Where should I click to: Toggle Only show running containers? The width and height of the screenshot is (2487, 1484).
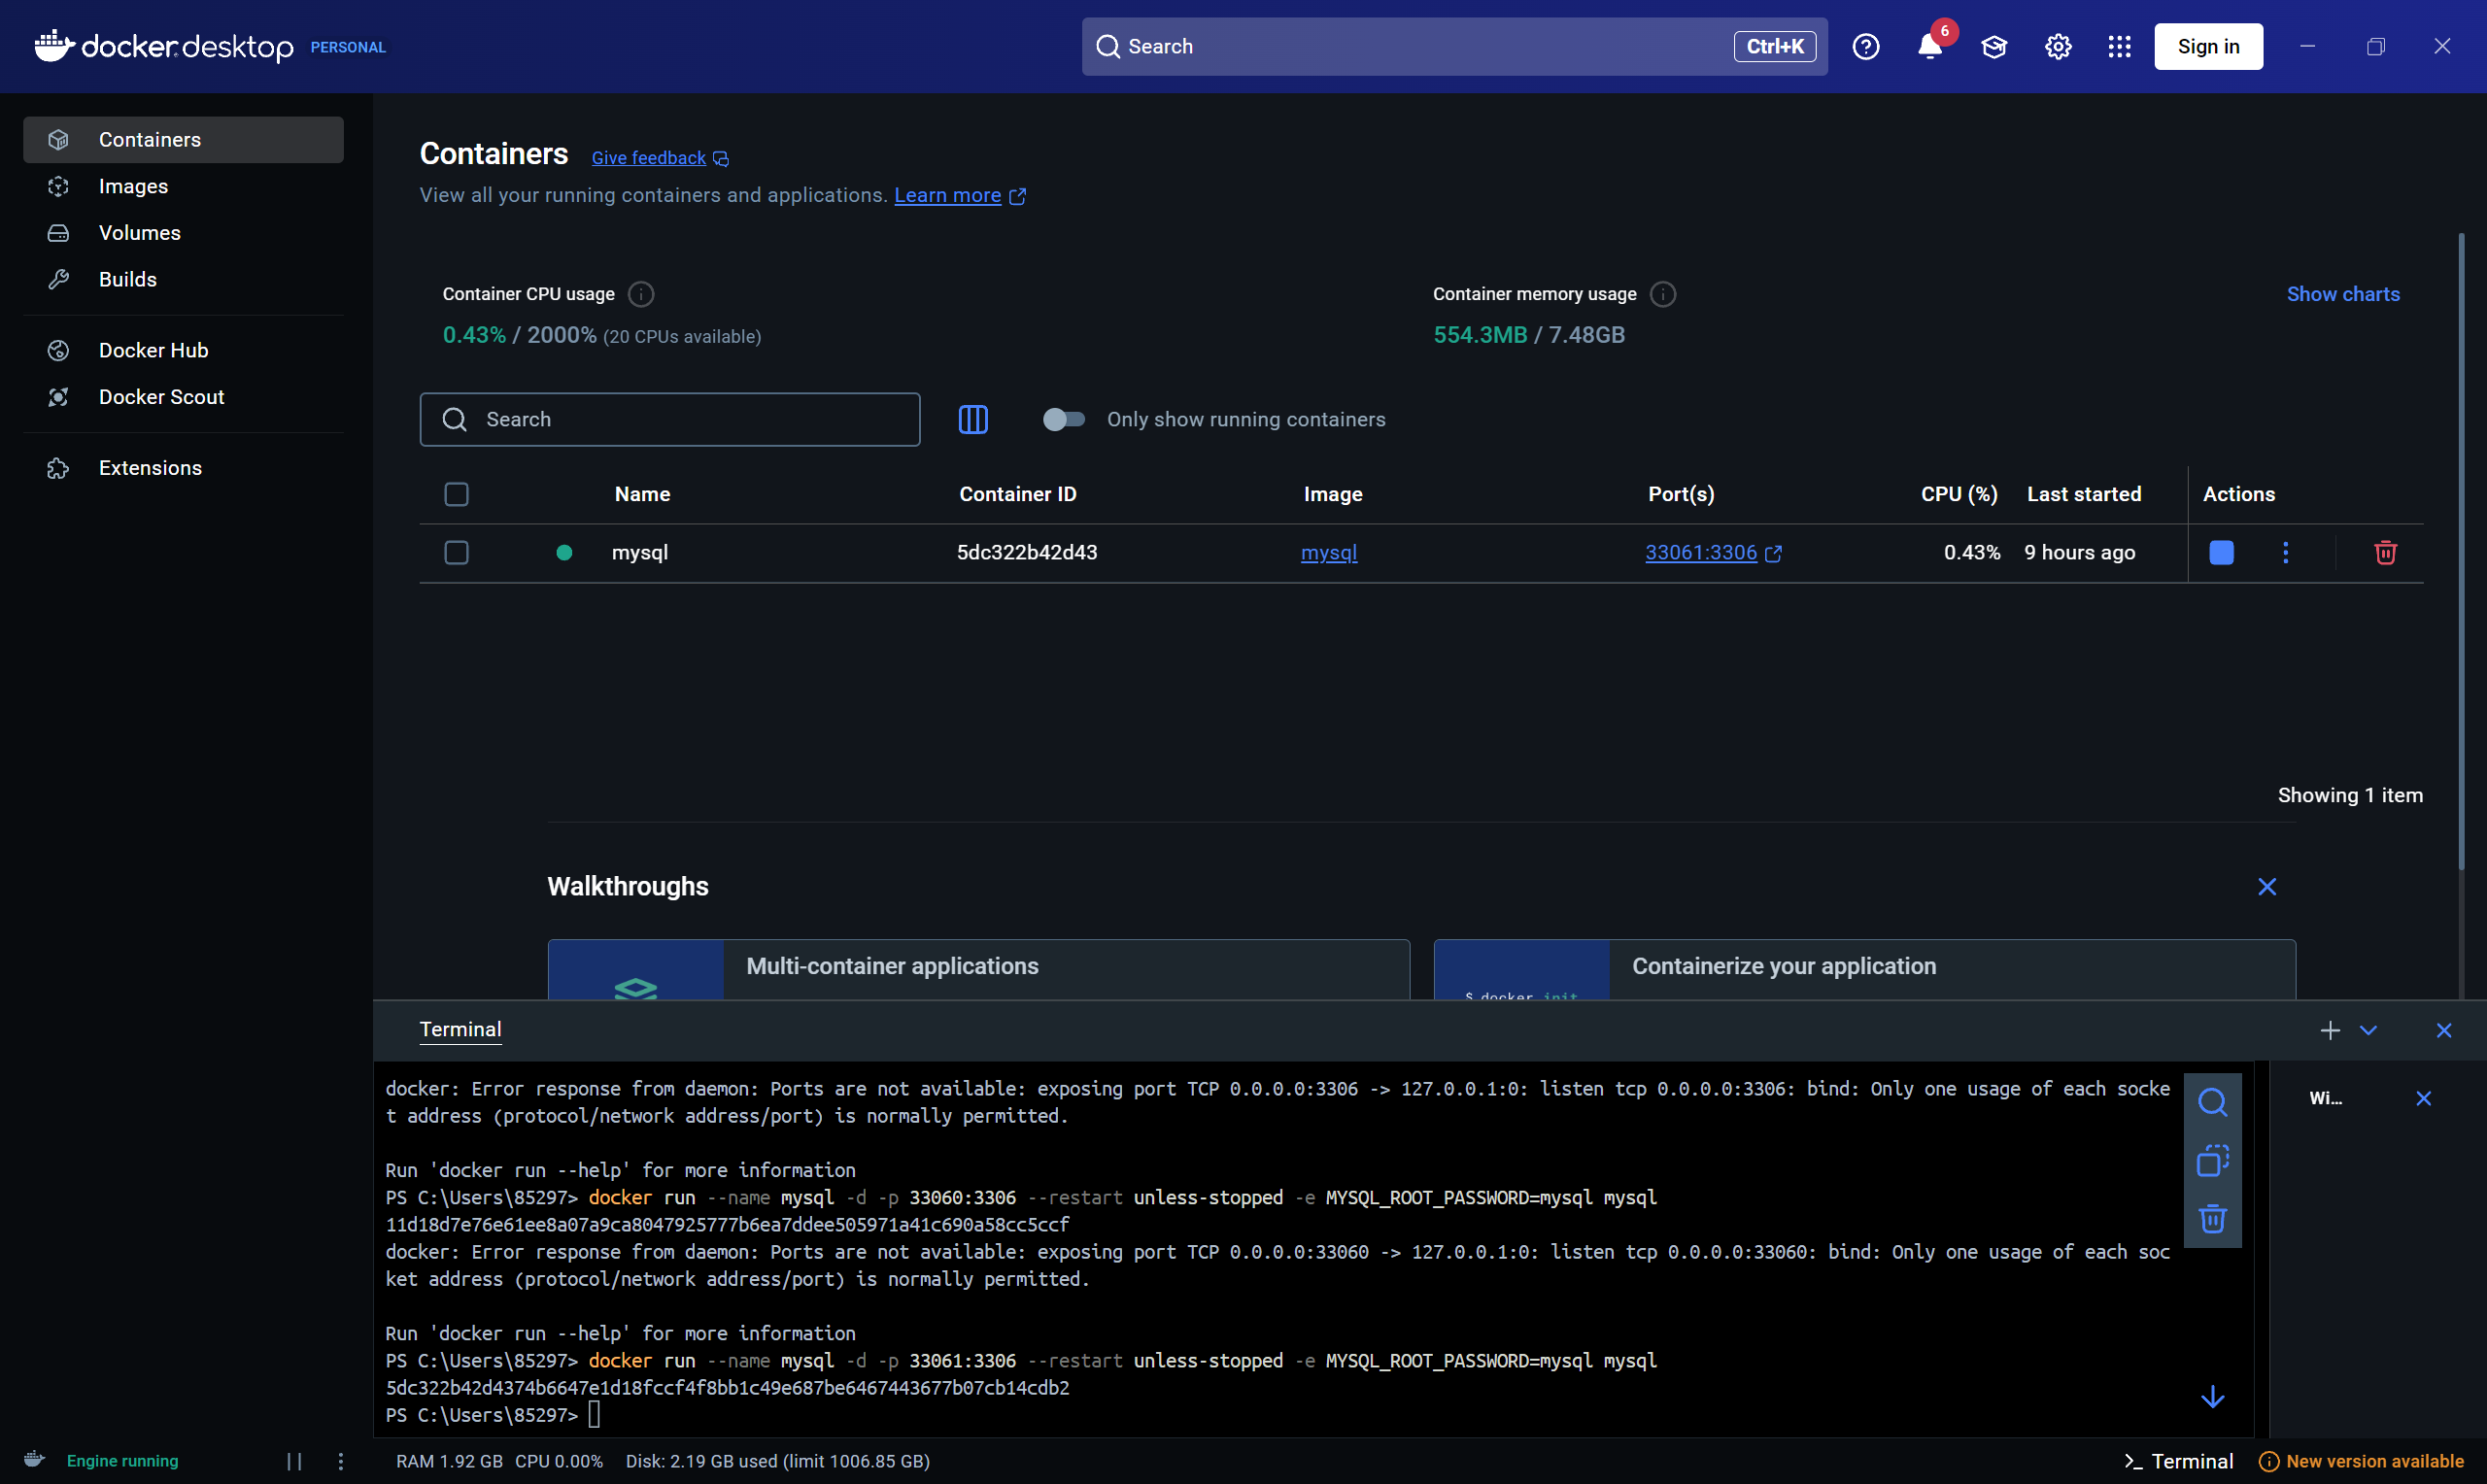[1063, 420]
